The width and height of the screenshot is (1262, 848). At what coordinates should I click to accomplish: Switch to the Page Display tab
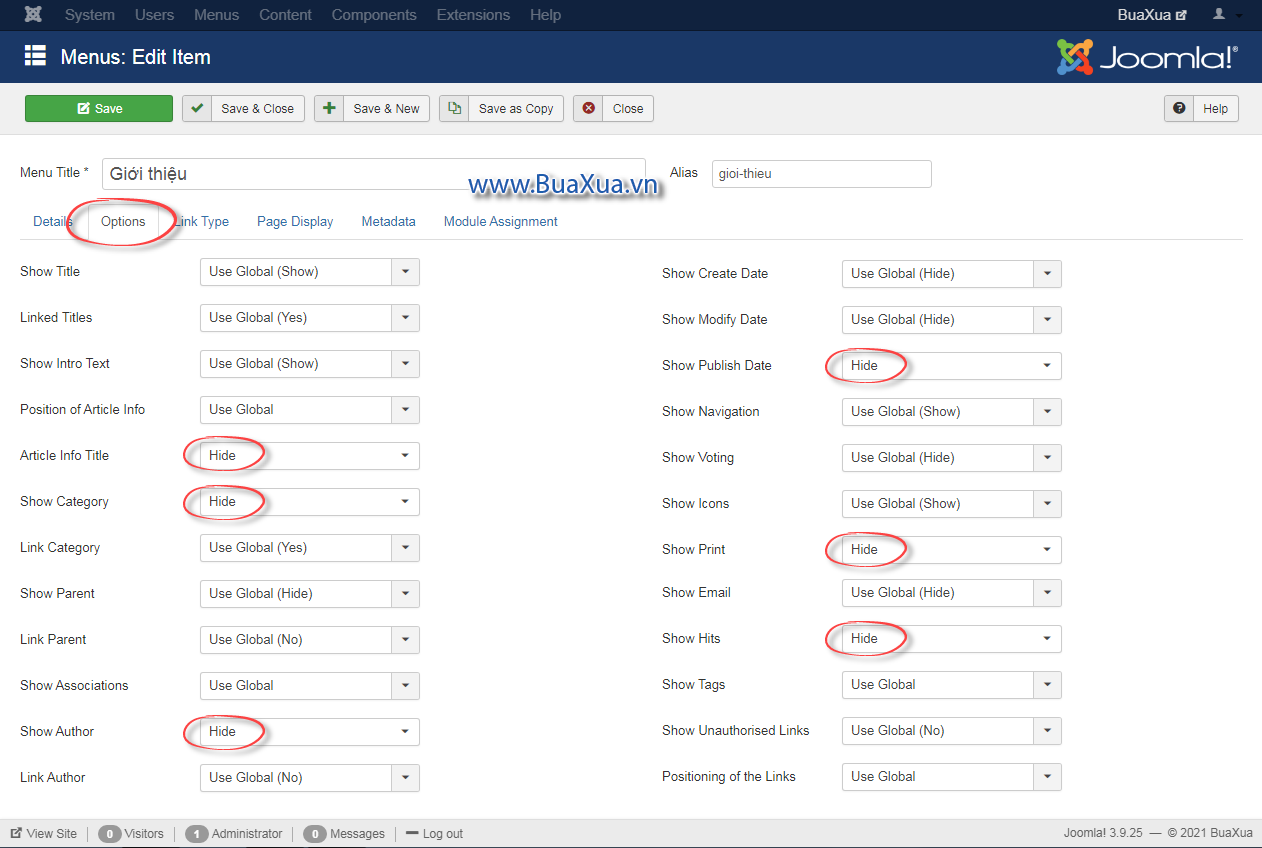295,222
